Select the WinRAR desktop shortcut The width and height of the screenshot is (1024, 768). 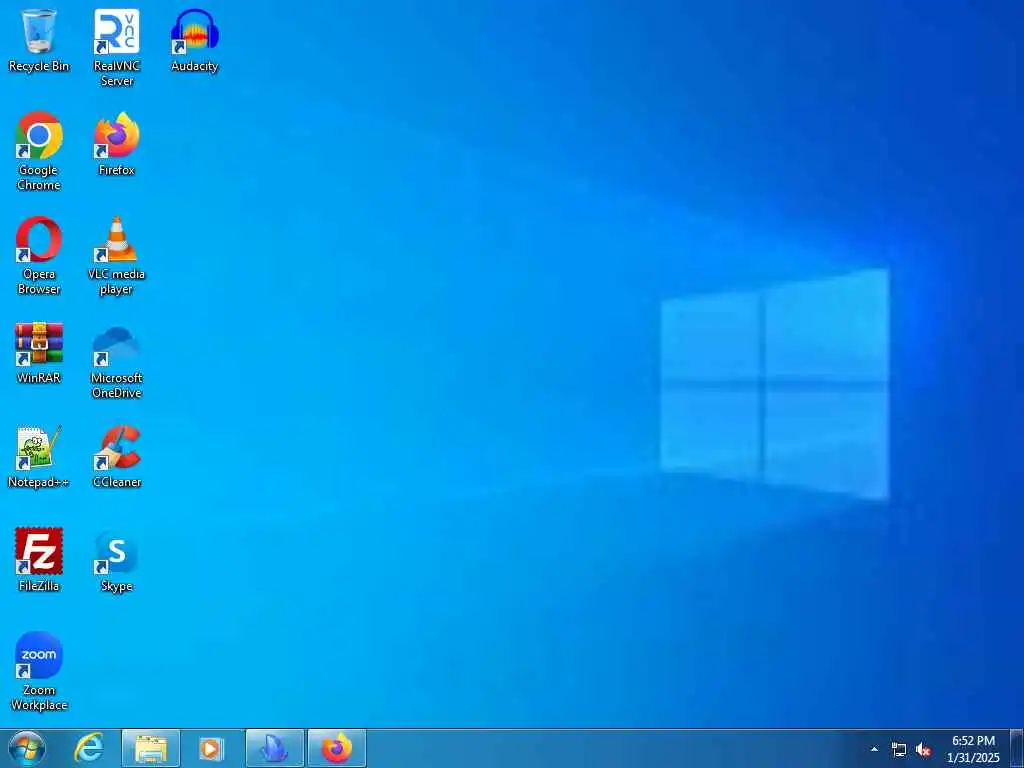(x=39, y=352)
